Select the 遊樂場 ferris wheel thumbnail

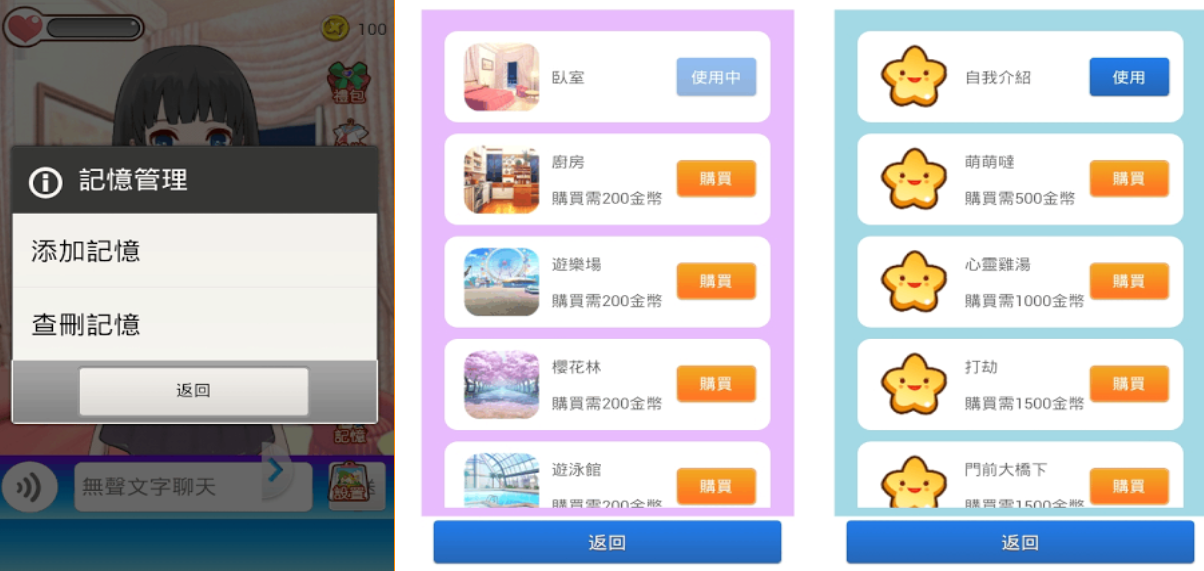click(501, 281)
